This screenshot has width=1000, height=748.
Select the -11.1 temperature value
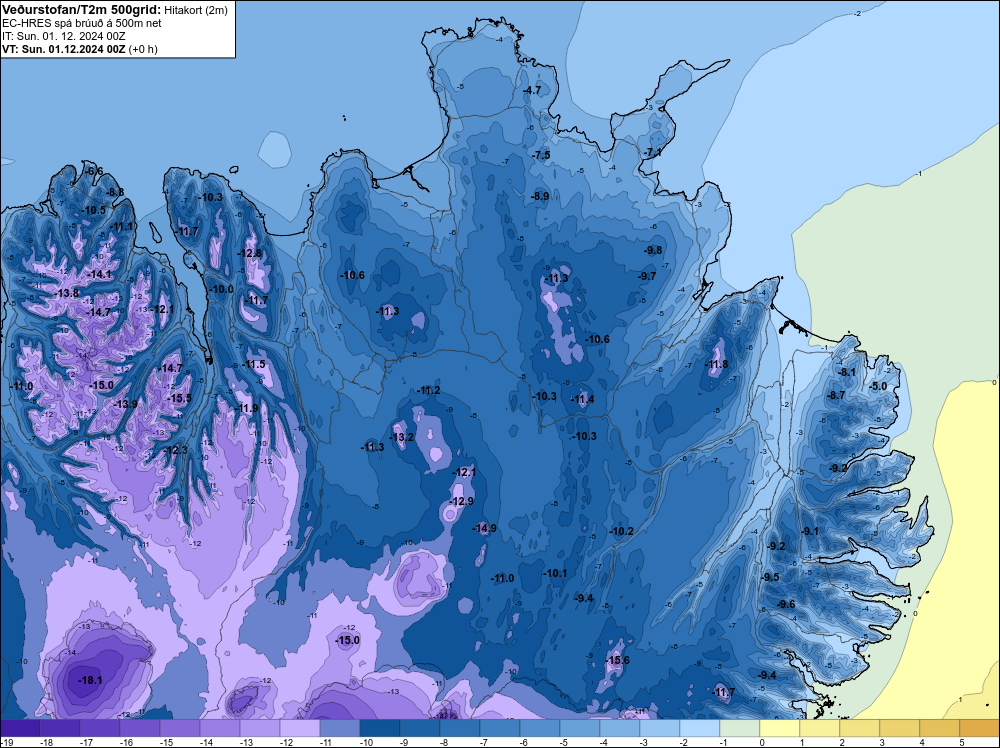point(121,226)
